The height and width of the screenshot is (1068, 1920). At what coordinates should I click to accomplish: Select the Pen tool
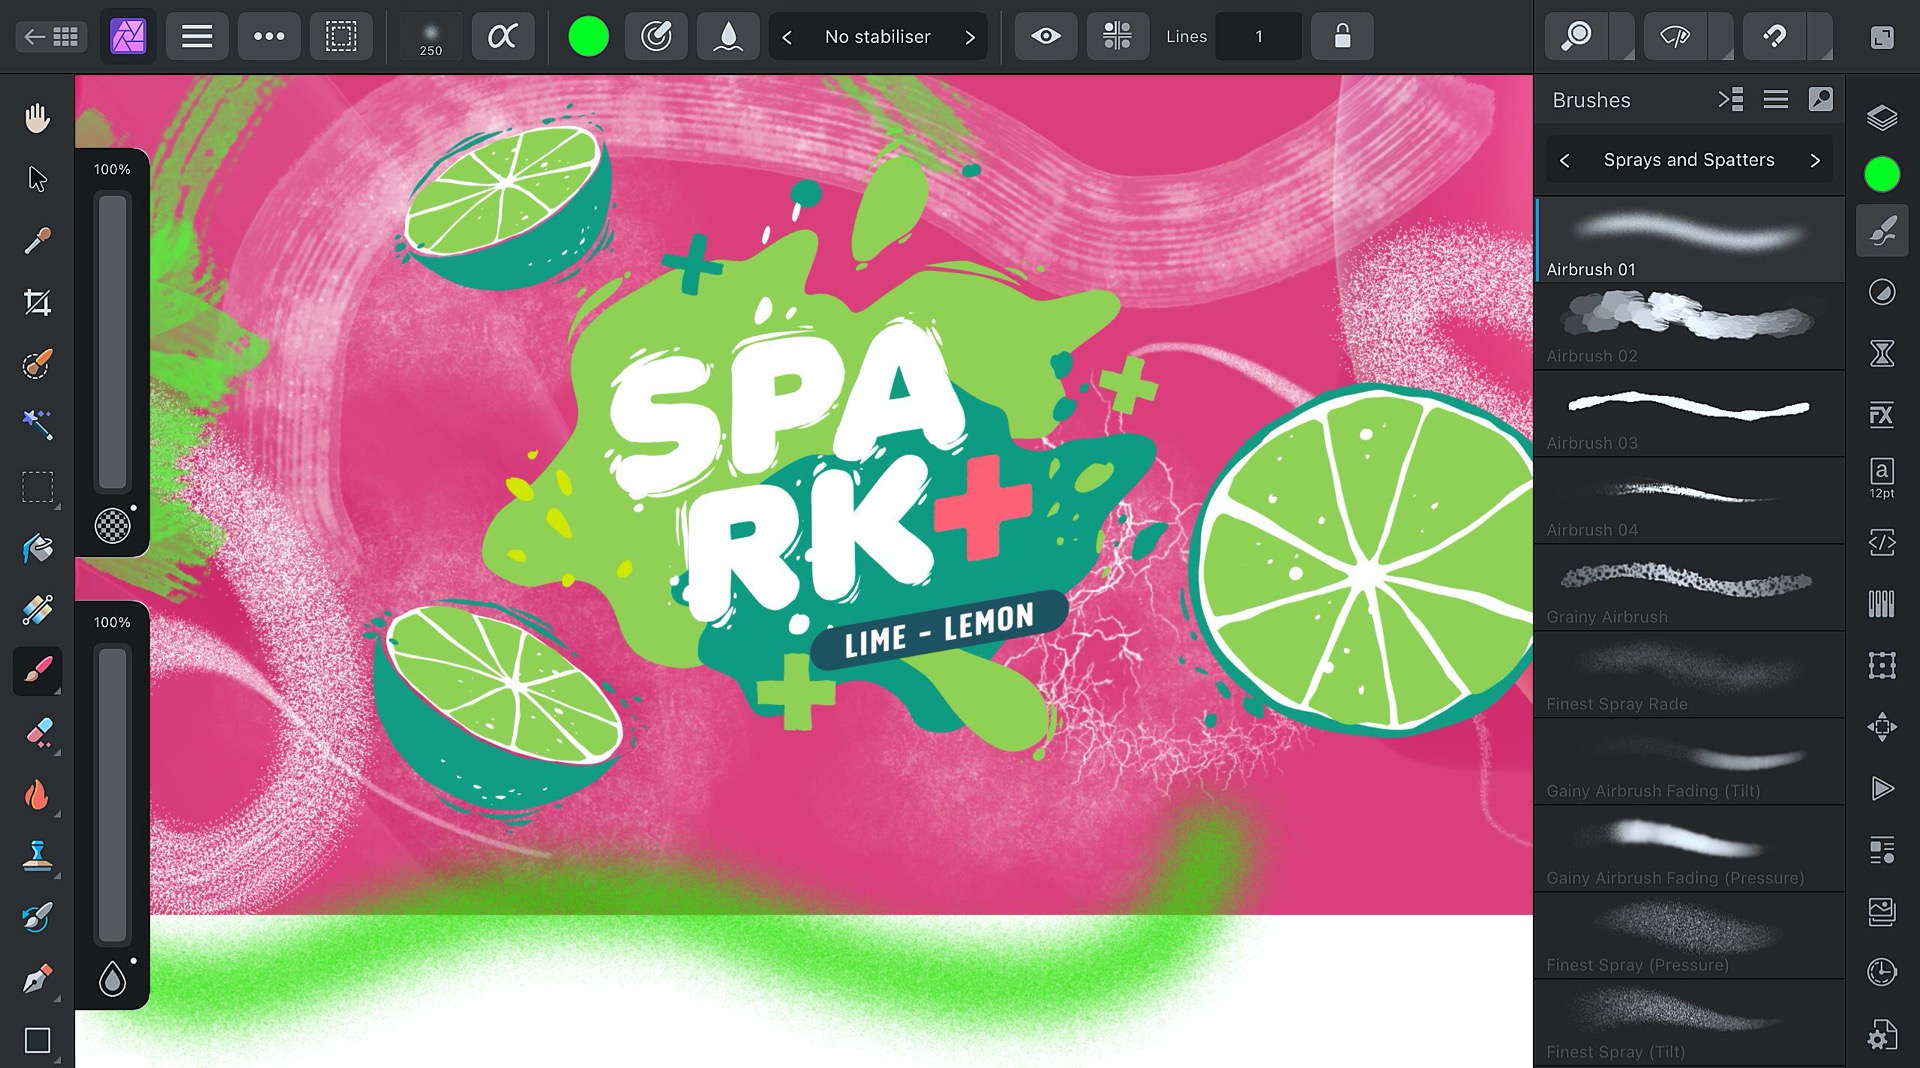(x=37, y=979)
